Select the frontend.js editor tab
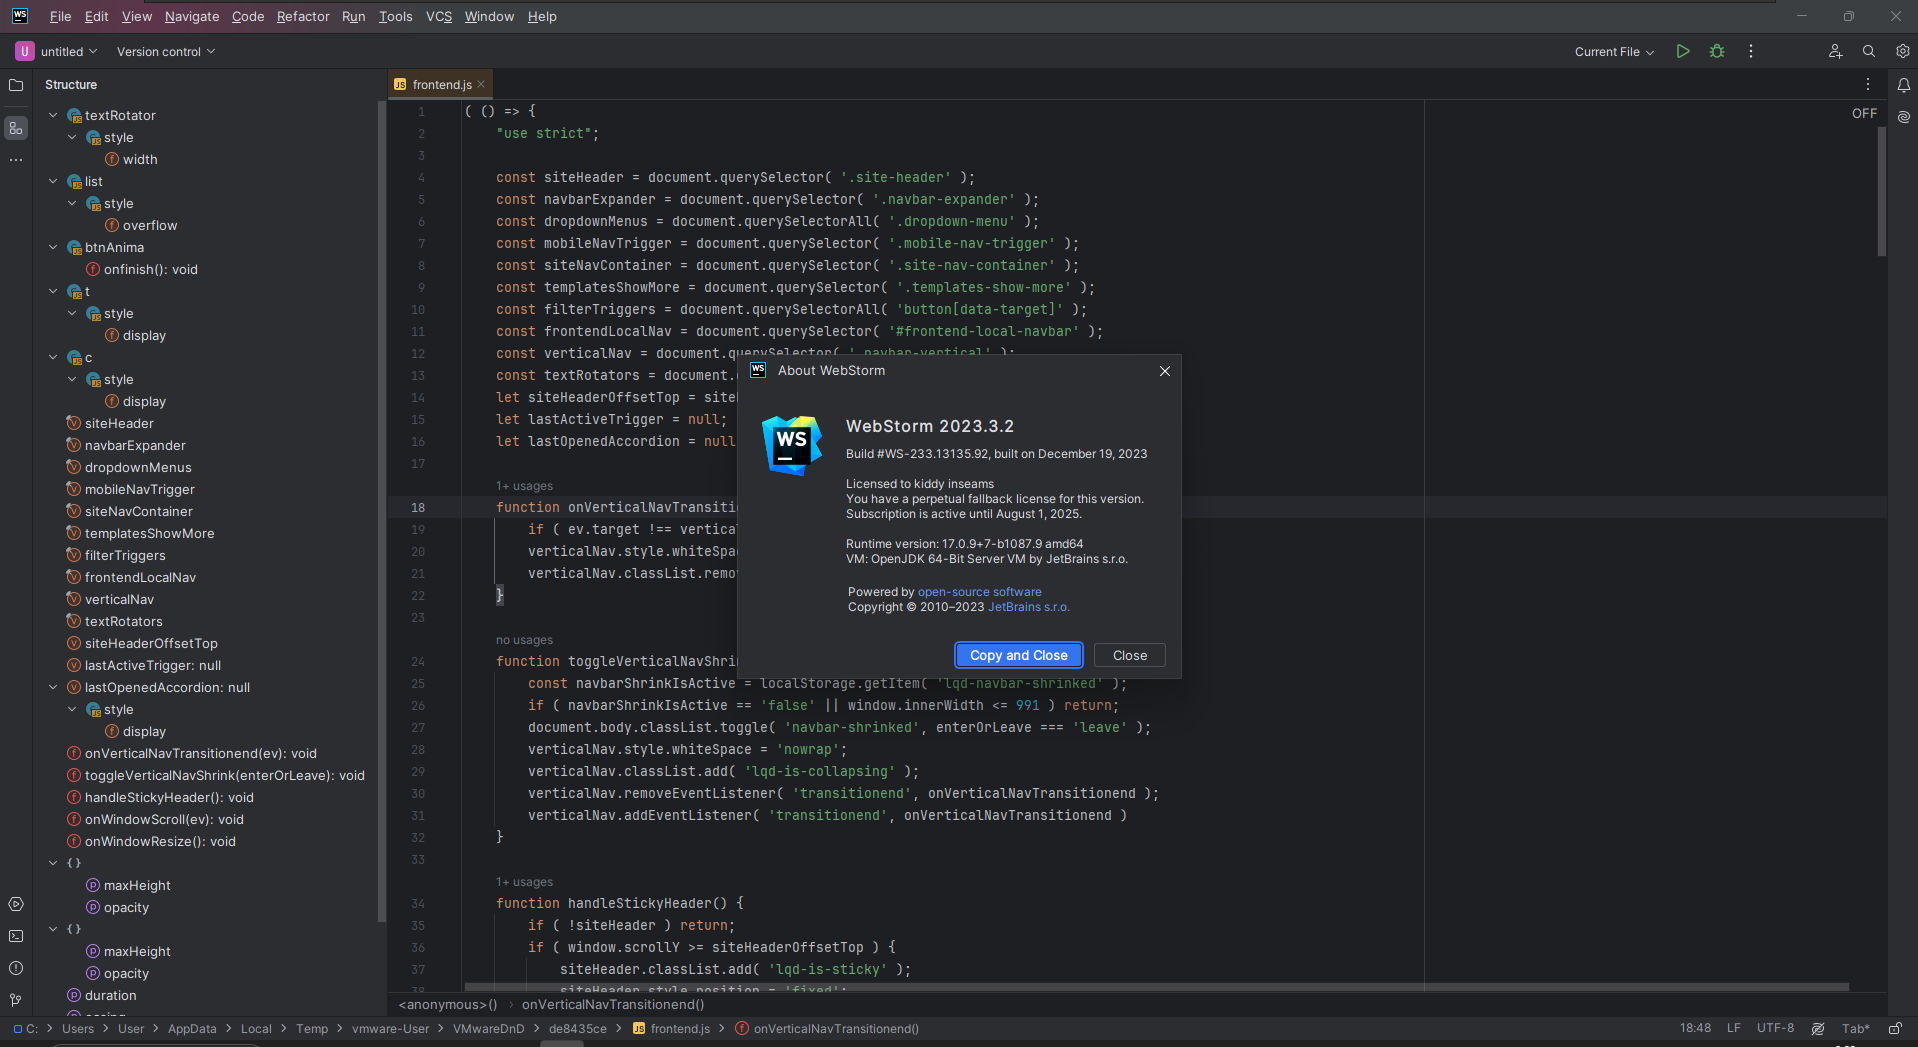This screenshot has width=1918, height=1047. (x=441, y=85)
